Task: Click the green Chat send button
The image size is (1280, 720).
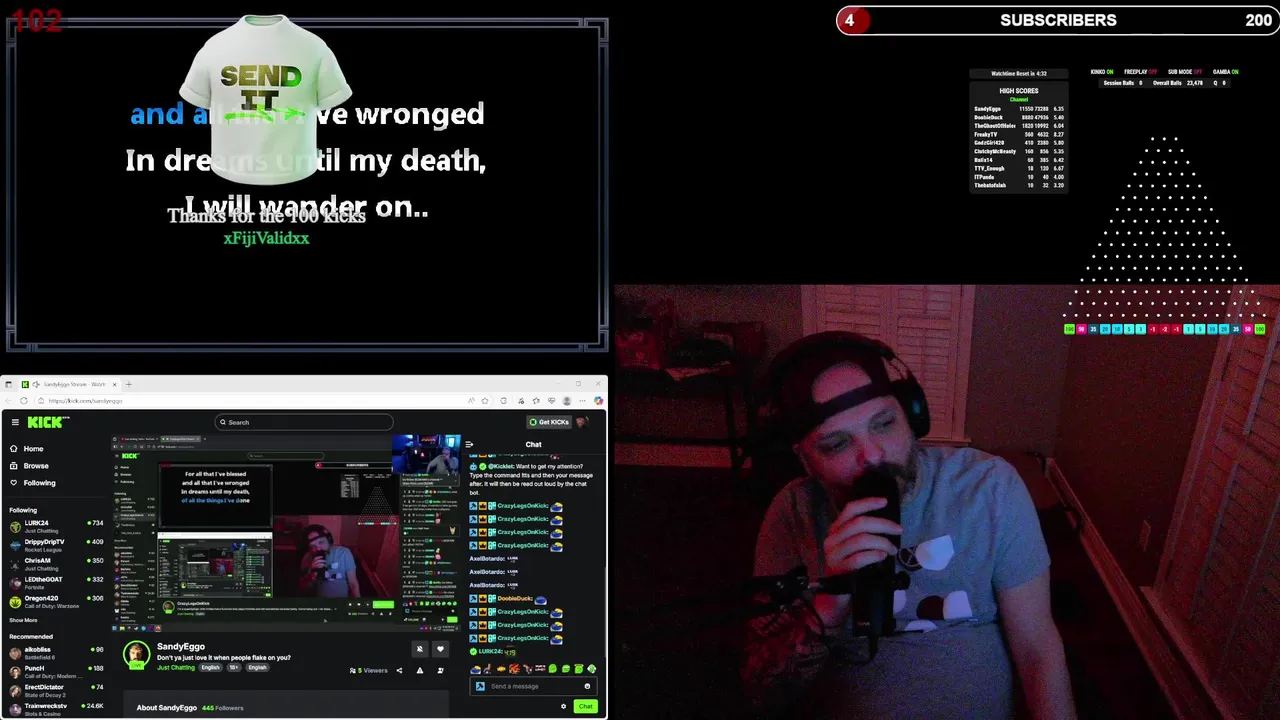Action: point(585,707)
